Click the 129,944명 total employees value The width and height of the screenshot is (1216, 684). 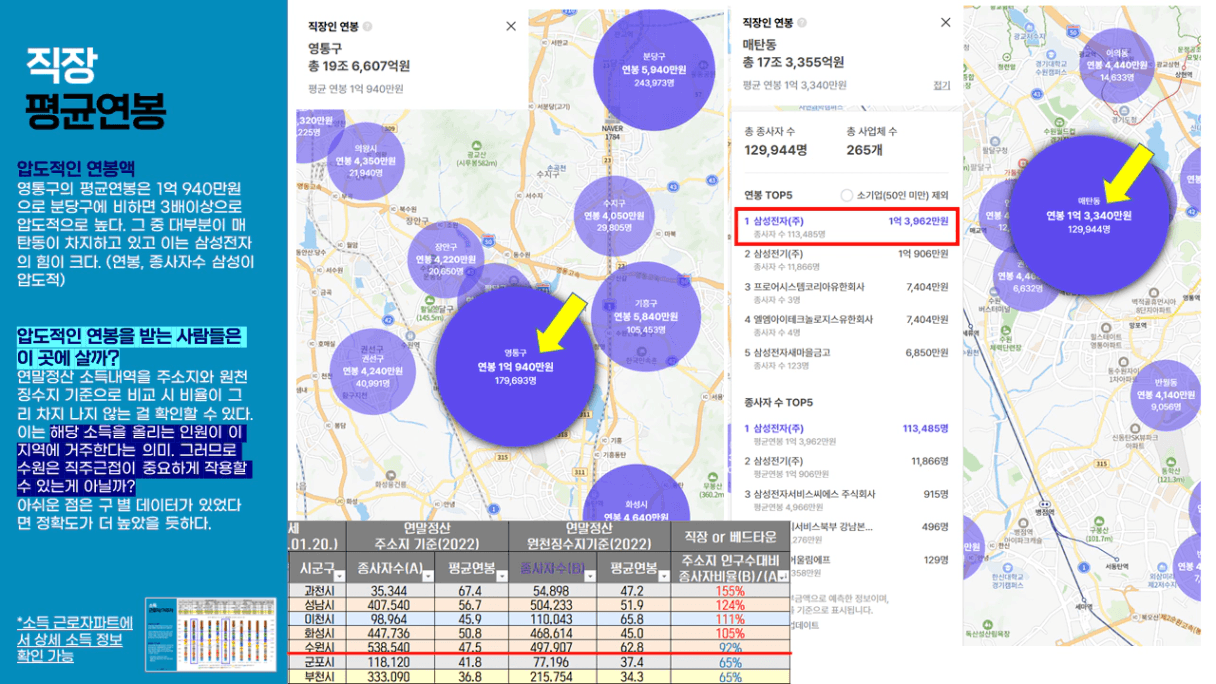[776, 150]
